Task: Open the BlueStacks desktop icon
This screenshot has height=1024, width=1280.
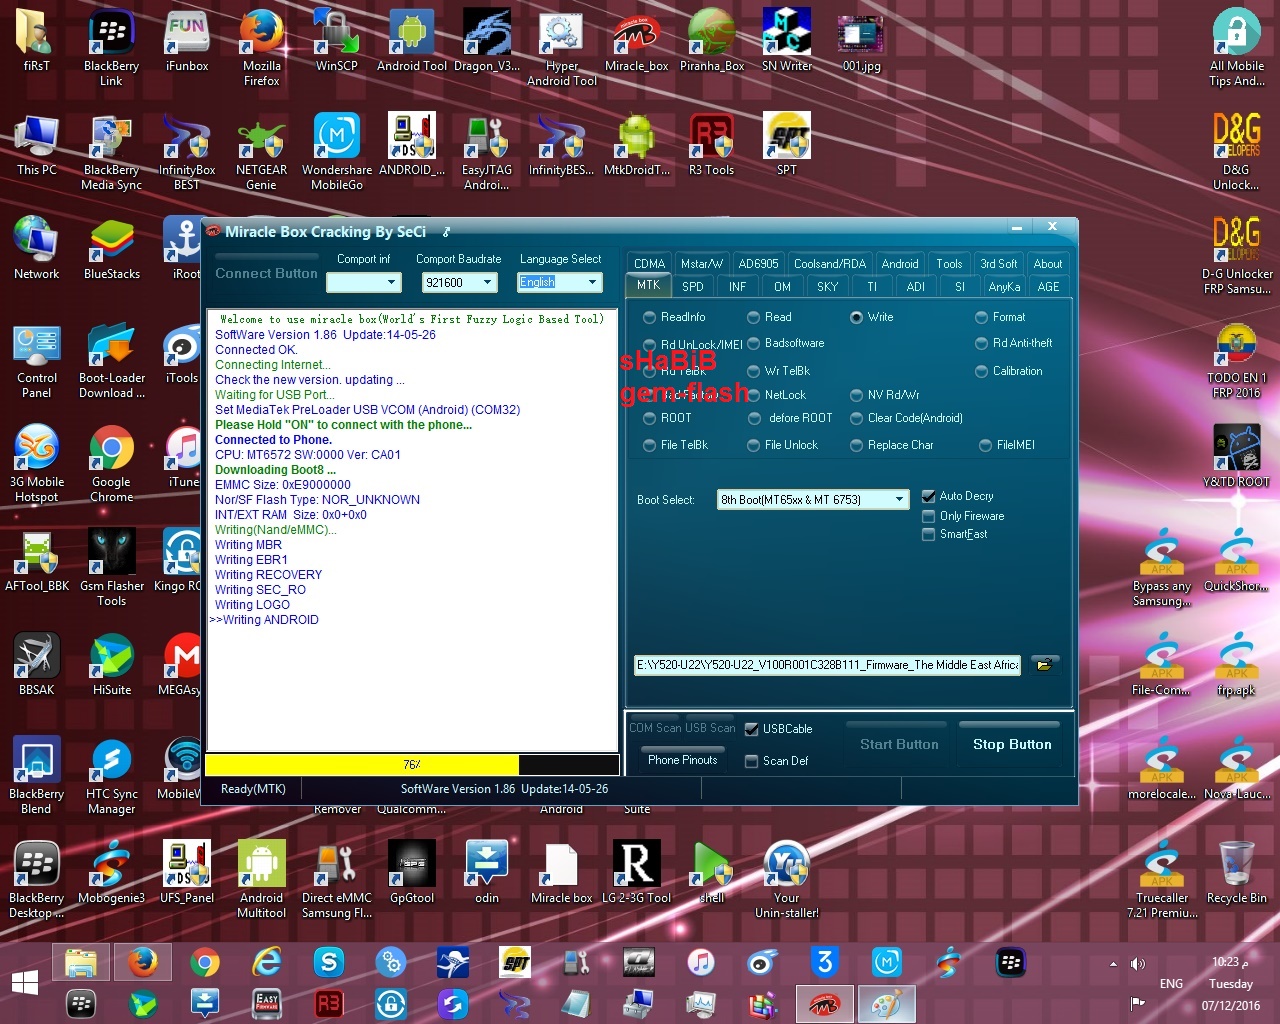Action: click(x=112, y=248)
